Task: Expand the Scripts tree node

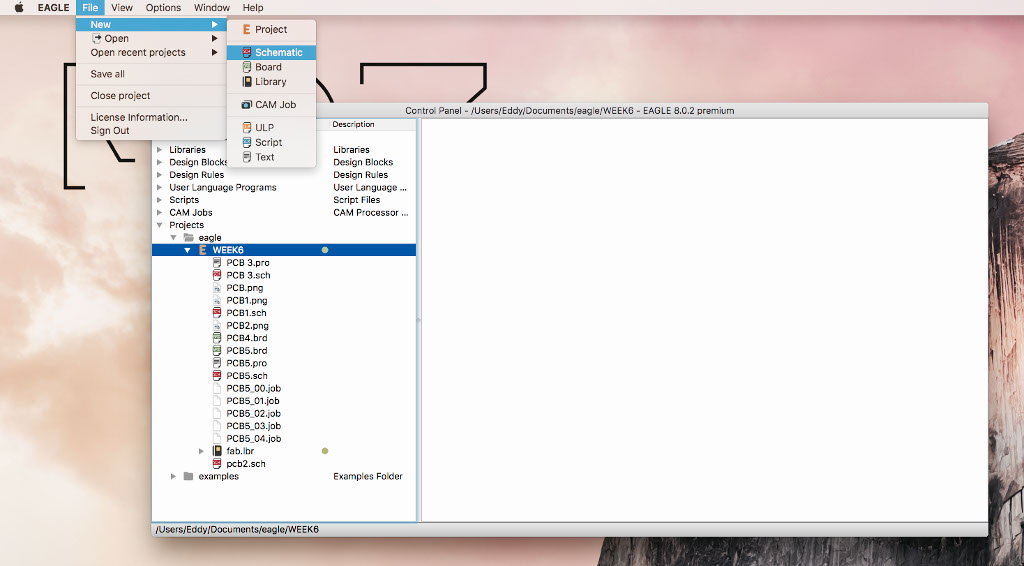Action: click(x=159, y=200)
